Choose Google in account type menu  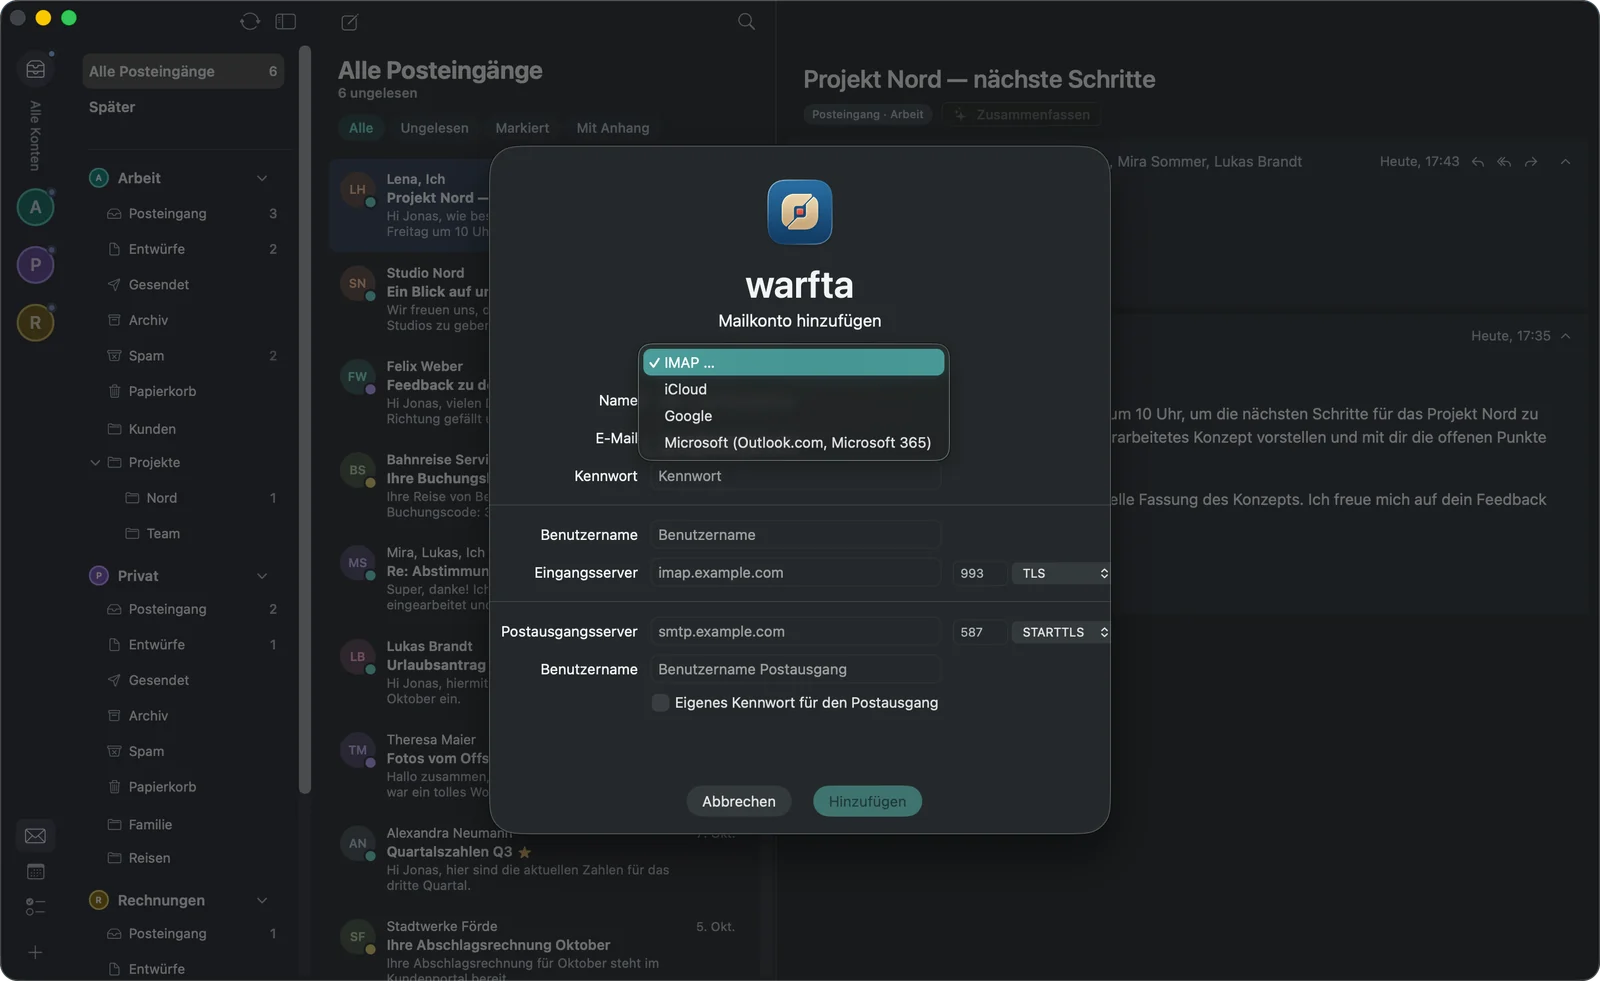pos(794,416)
